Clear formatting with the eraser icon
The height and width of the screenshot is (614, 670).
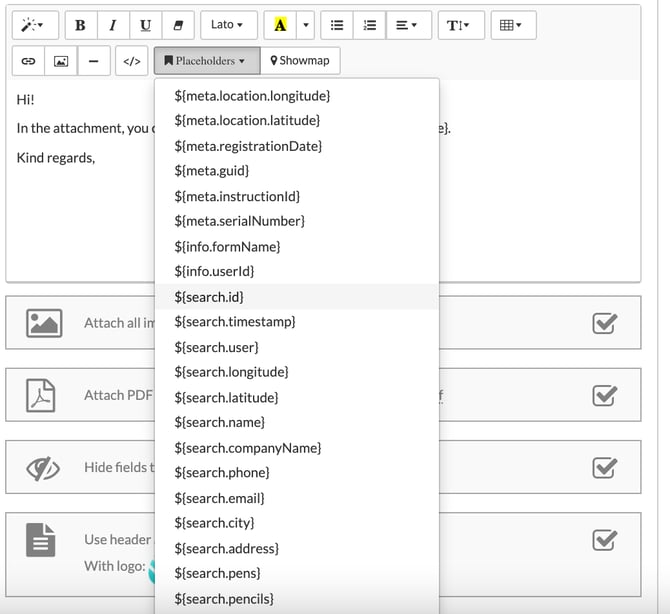178,26
